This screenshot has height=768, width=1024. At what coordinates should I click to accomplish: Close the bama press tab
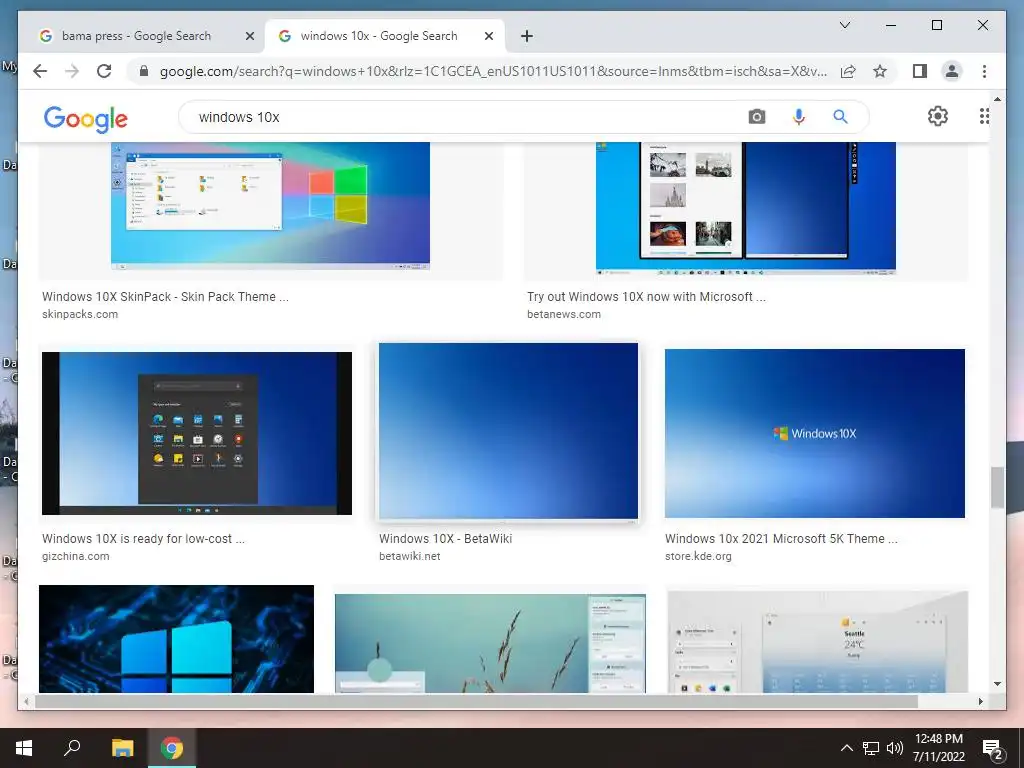249,37
